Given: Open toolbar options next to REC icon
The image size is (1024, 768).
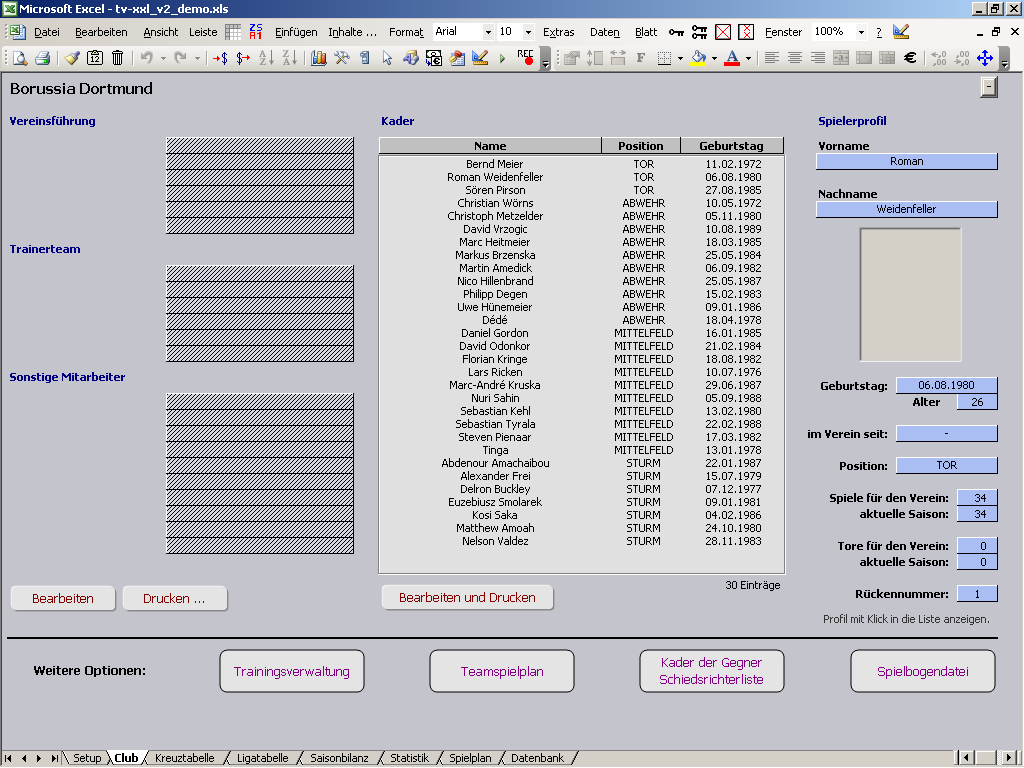Looking at the screenshot, I should click(546, 59).
